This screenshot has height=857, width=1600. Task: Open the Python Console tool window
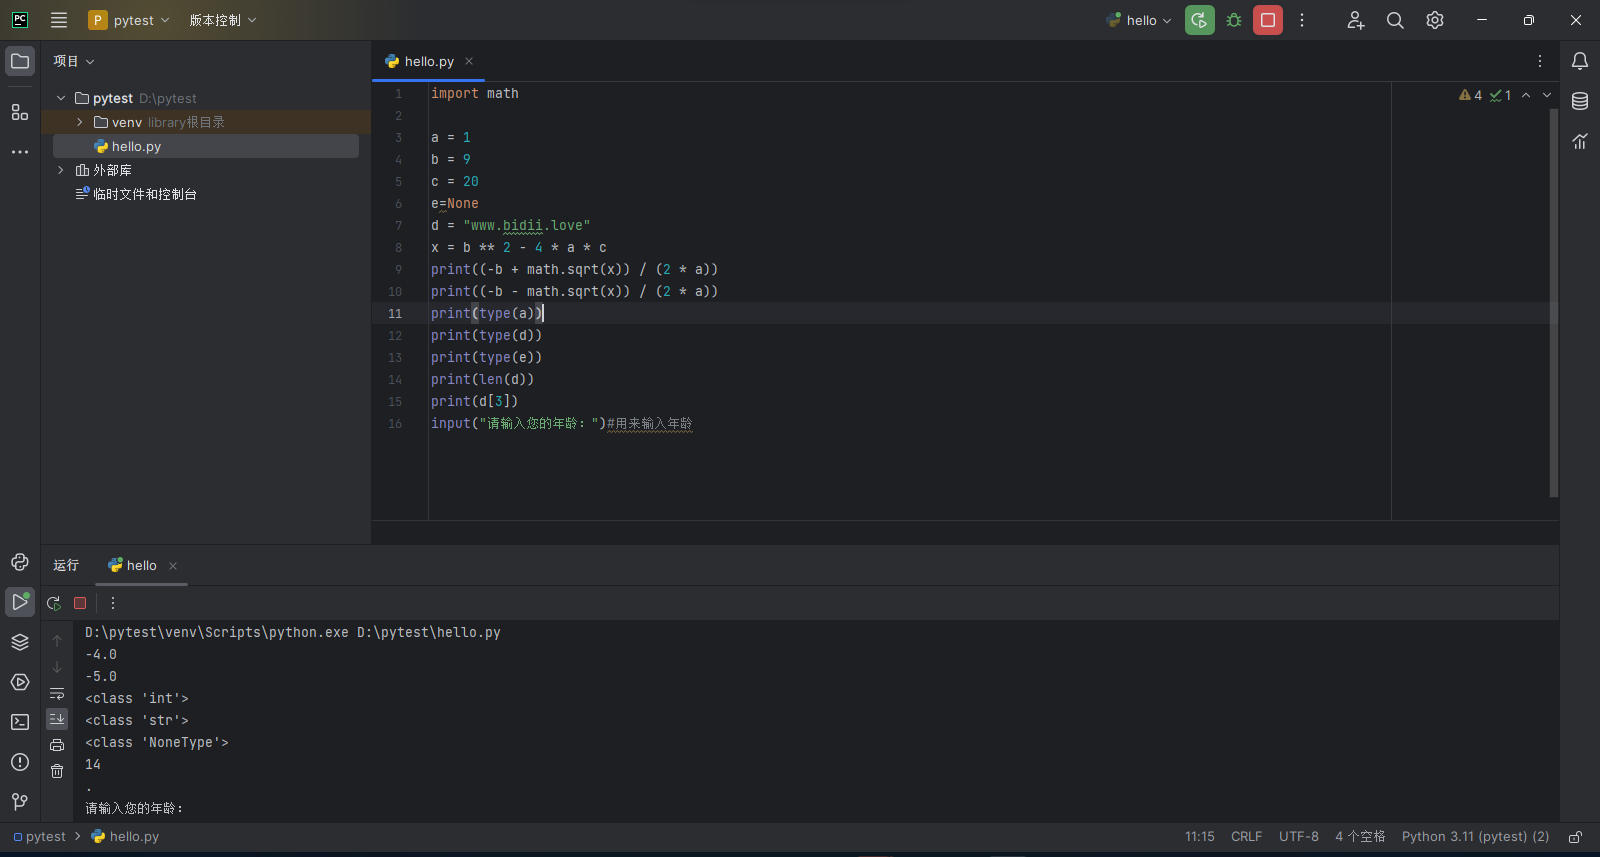coord(20,562)
